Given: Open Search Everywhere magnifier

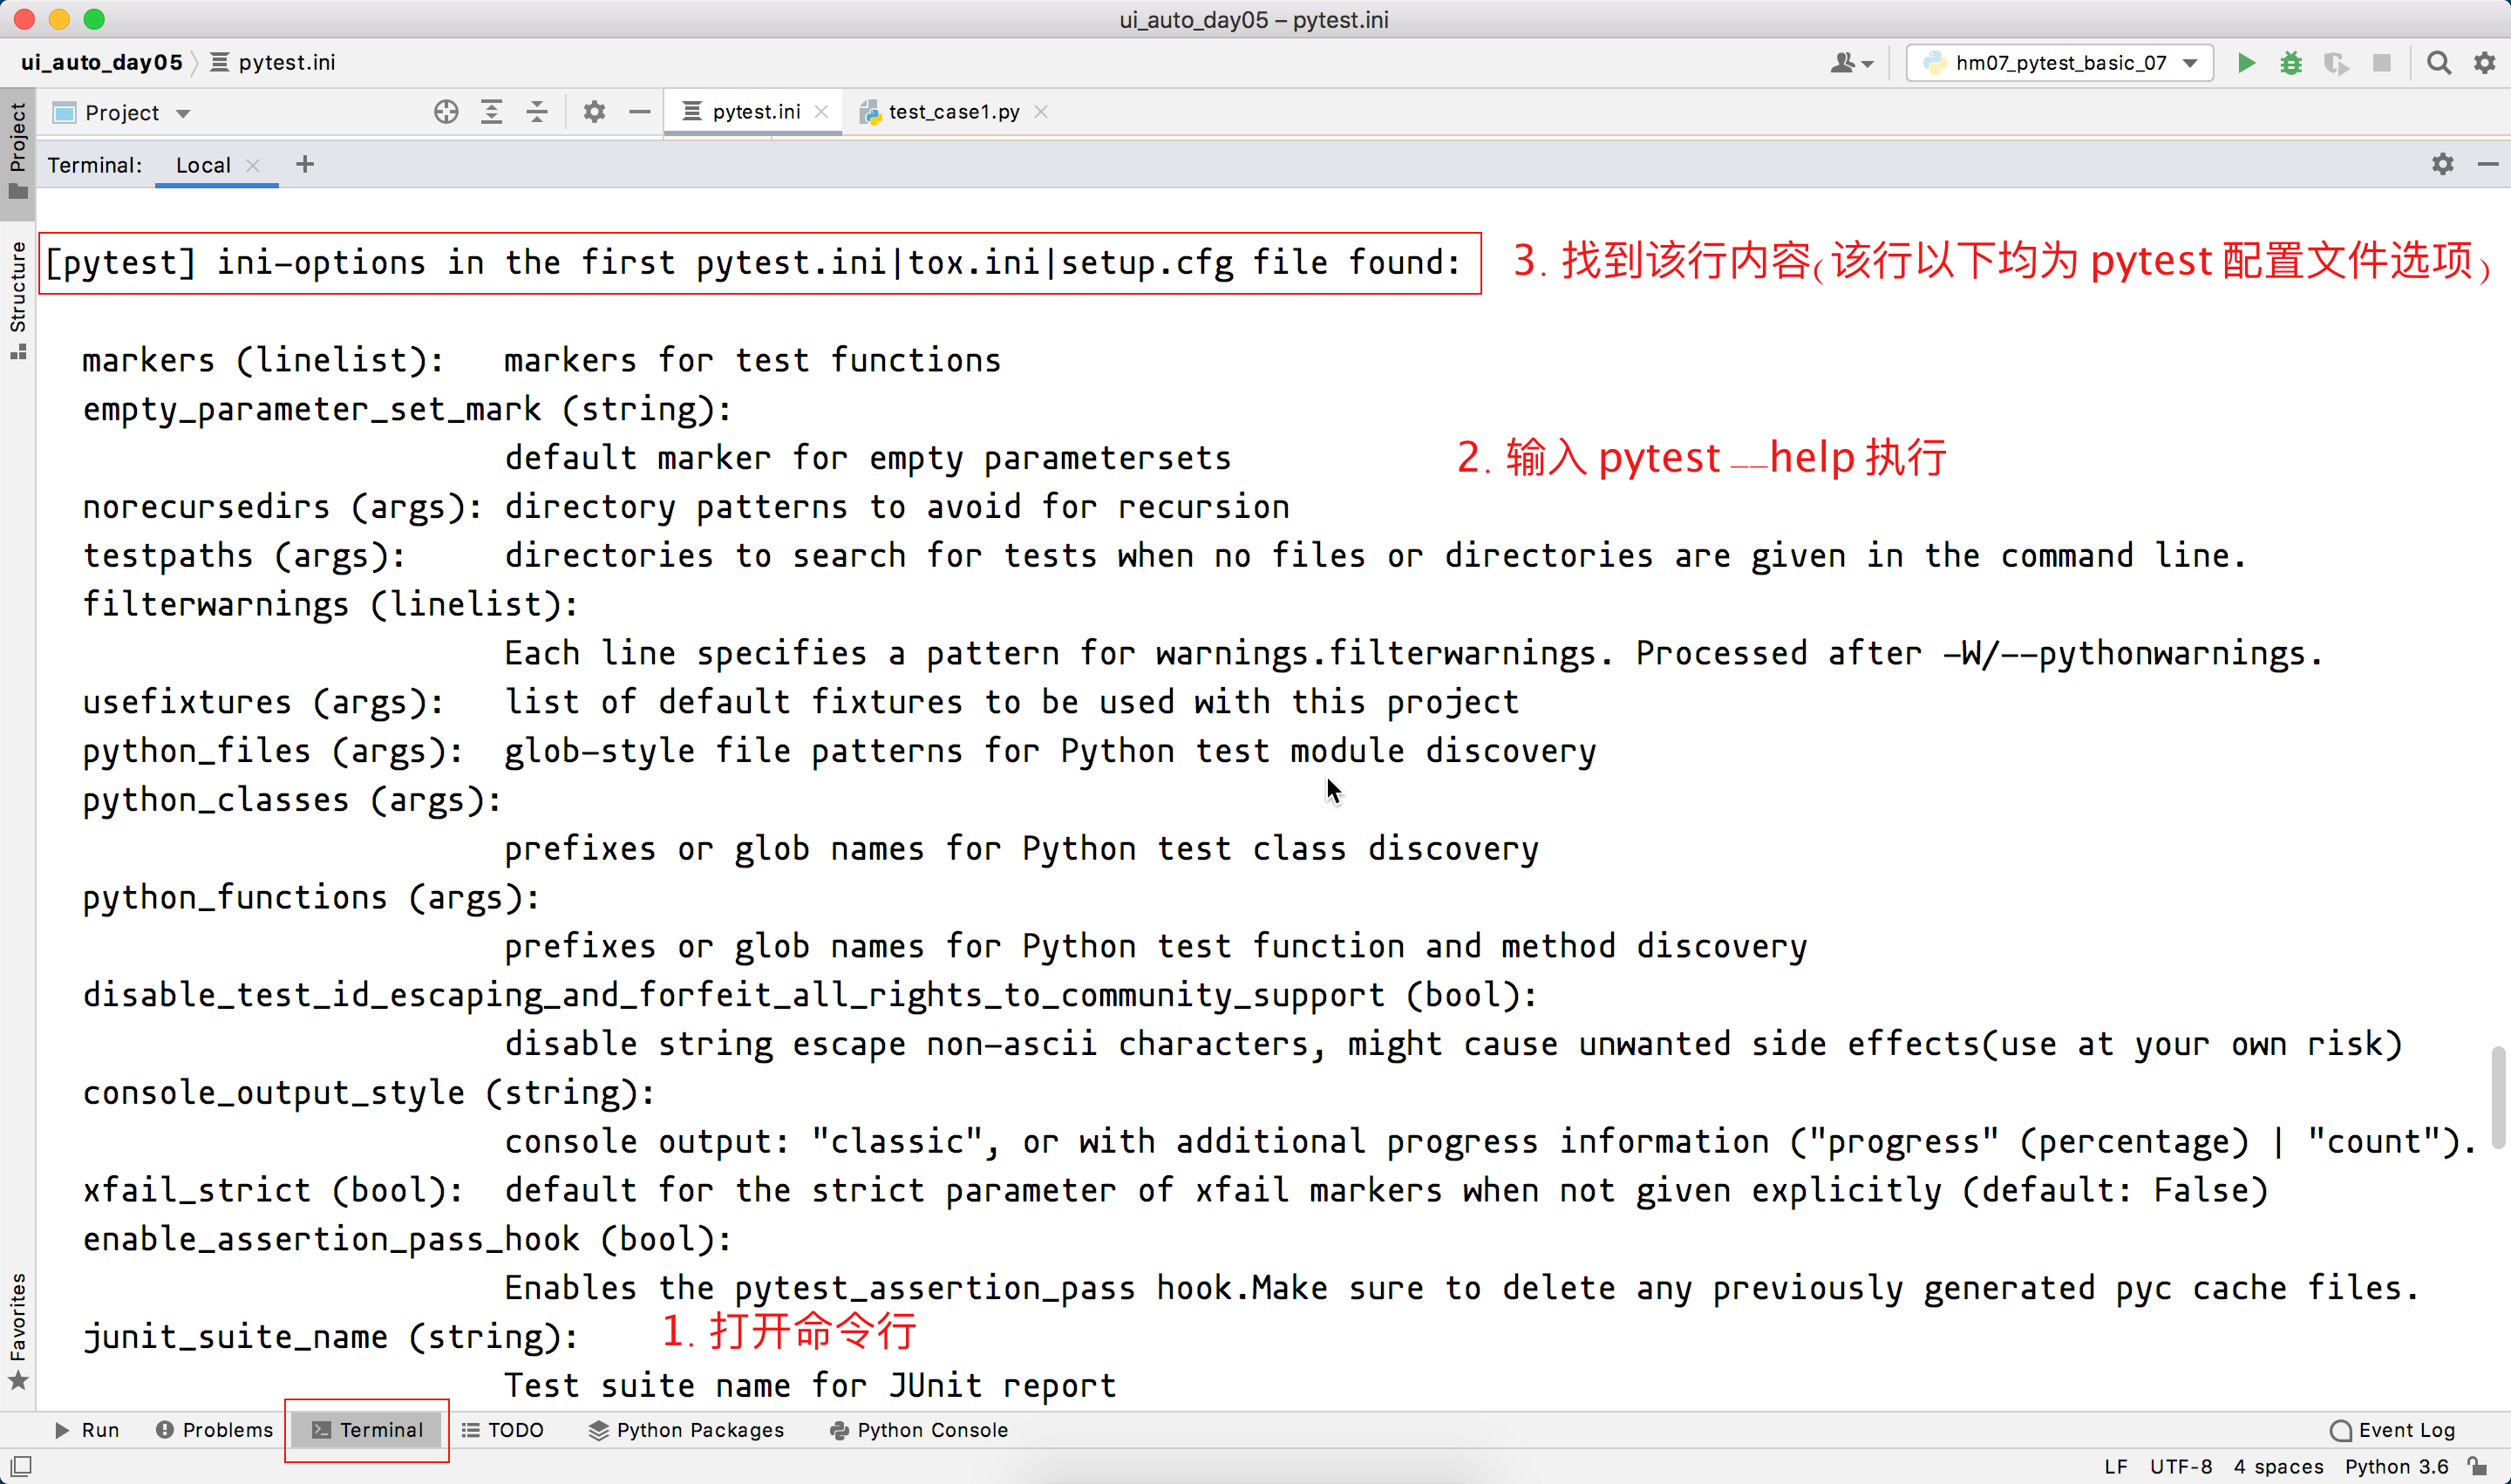Looking at the screenshot, I should point(2438,63).
